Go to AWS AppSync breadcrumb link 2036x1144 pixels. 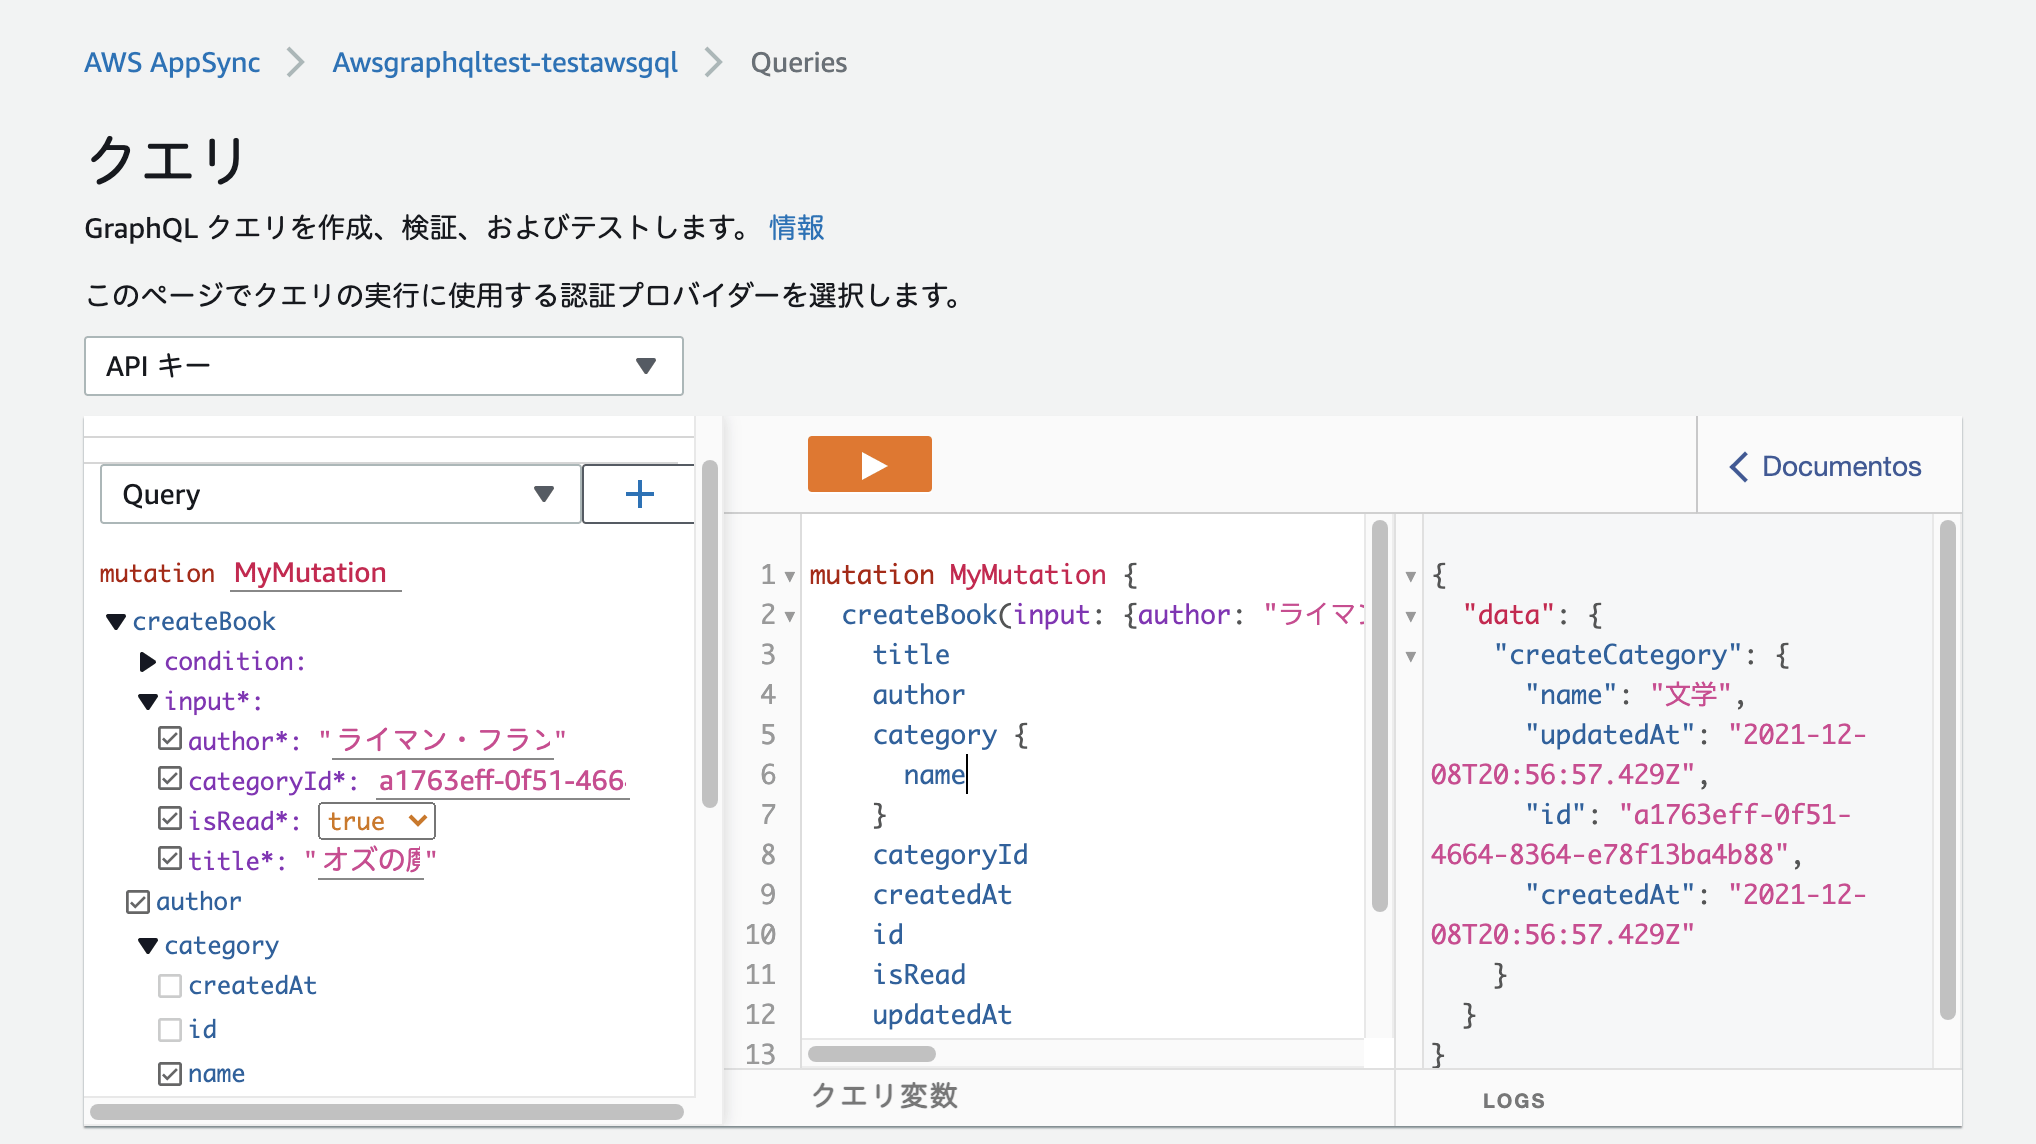[172, 62]
